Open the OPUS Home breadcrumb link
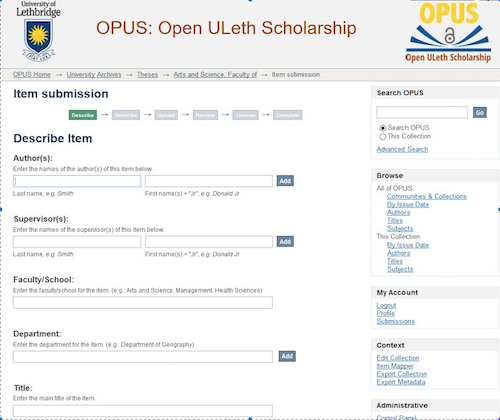 pyautogui.click(x=32, y=74)
